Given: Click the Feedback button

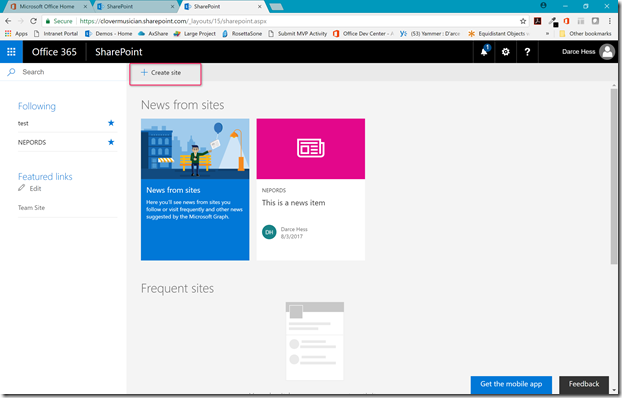Looking at the screenshot, I should (x=584, y=384).
